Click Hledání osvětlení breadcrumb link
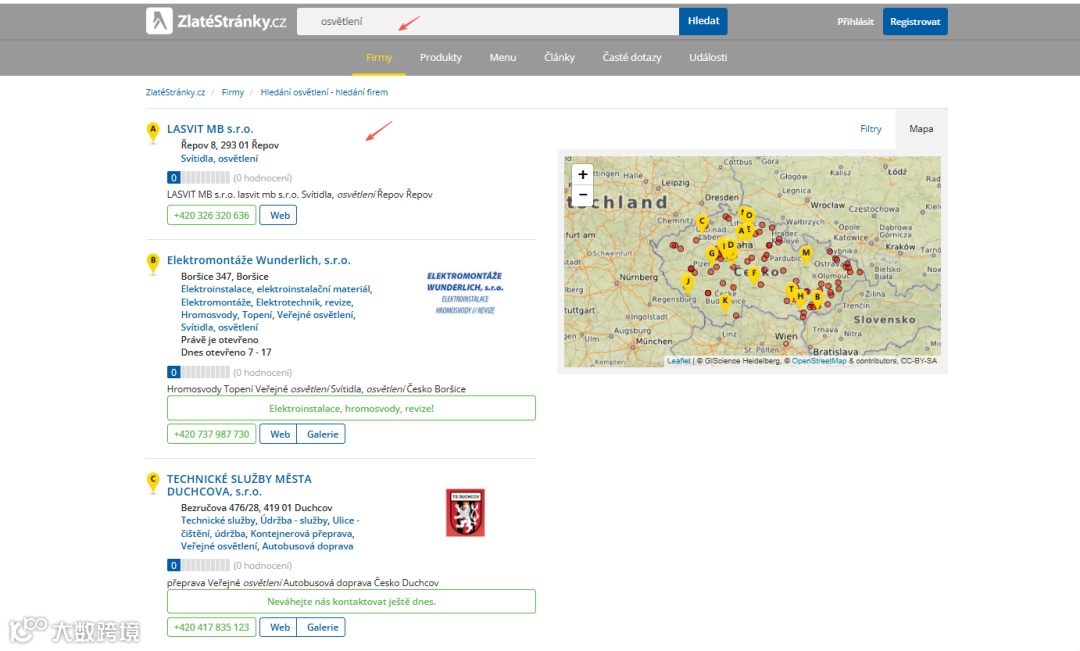Screen dimensions: 1080x651 pyautogui.click(x=324, y=92)
